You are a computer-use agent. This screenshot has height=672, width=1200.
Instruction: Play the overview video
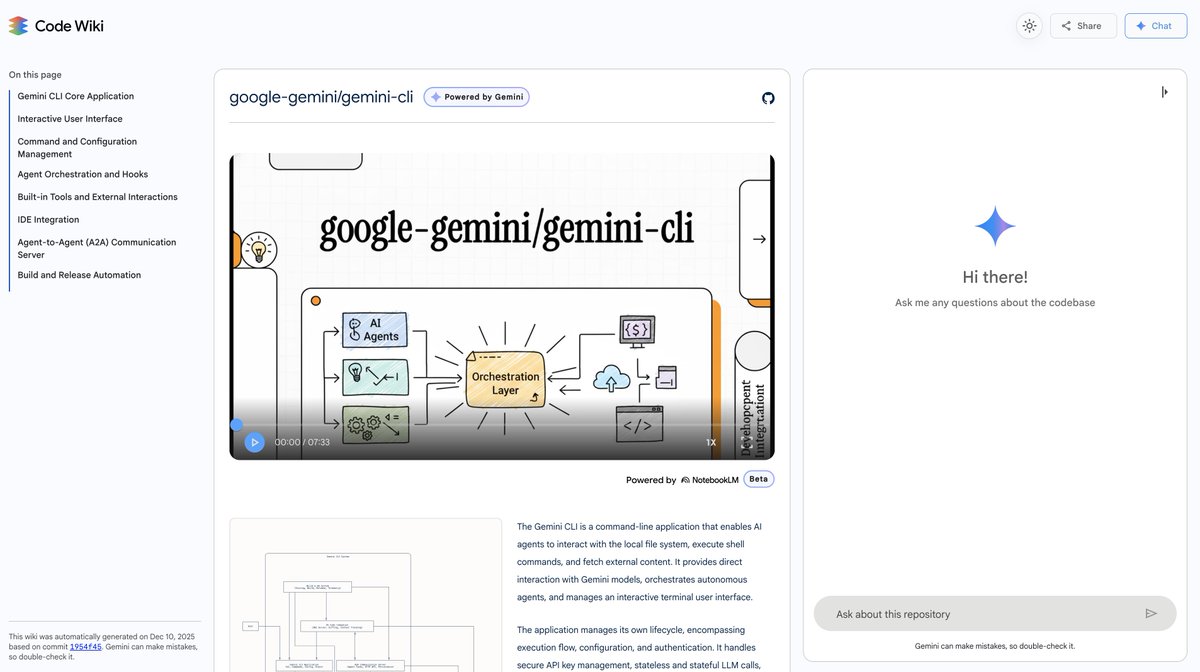pyautogui.click(x=255, y=442)
